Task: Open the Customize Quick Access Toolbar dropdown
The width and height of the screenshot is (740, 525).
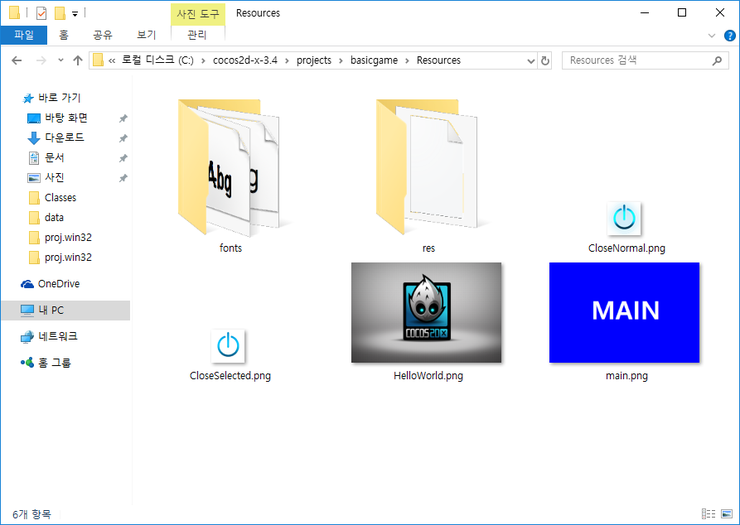Action: pos(75,14)
